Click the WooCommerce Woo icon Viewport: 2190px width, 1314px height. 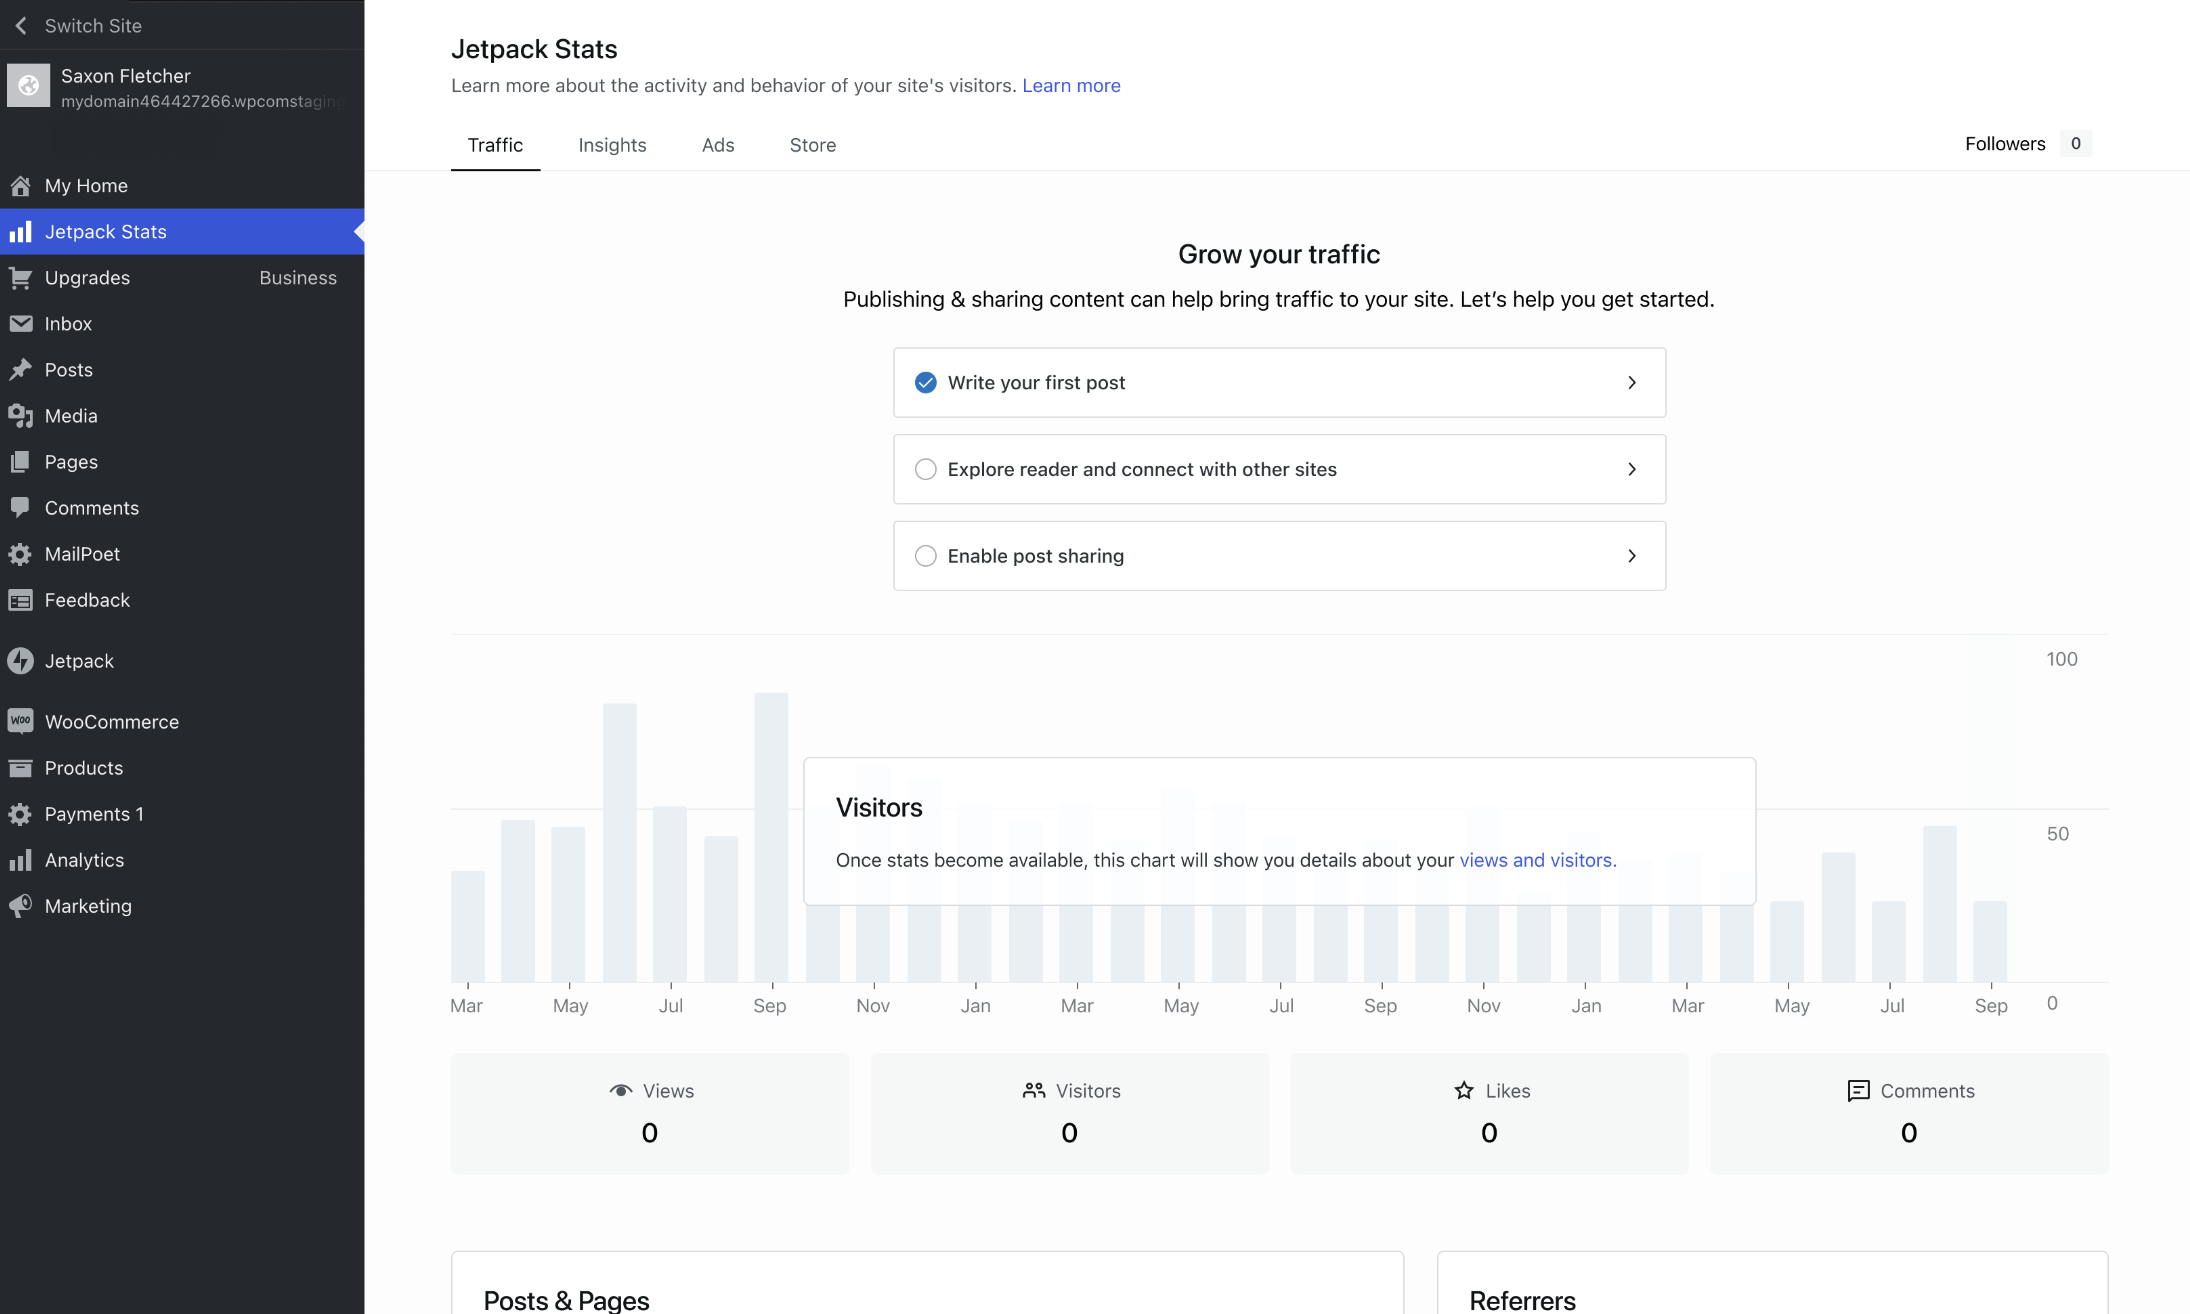20,722
